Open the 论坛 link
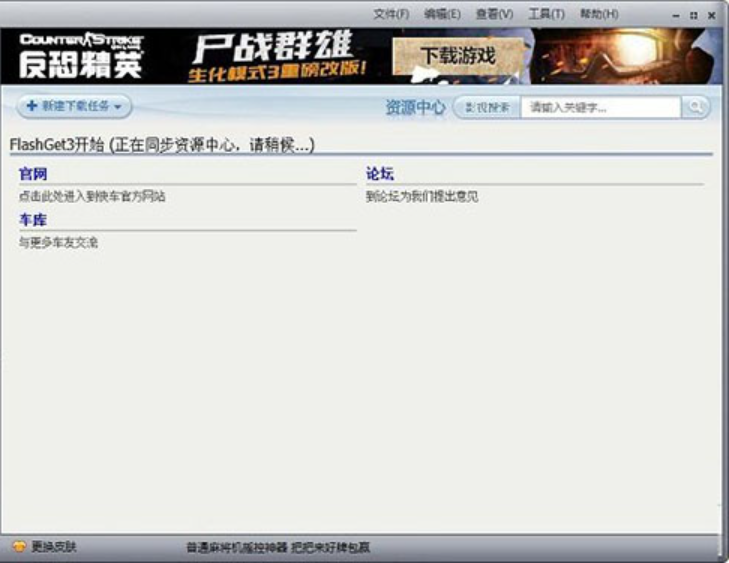This screenshot has height=563, width=729. coord(380,174)
